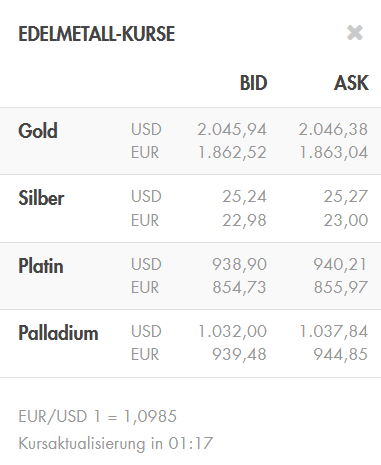Select the Gold row label

pos(38,131)
